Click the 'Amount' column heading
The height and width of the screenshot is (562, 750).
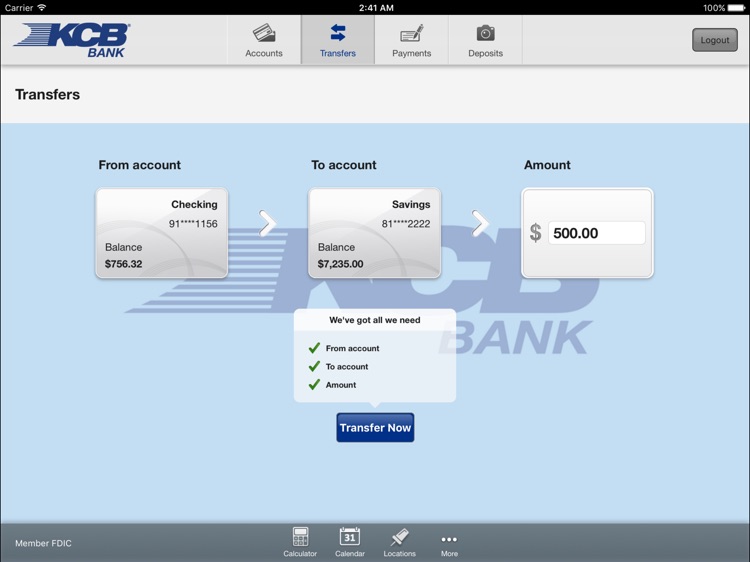547,165
